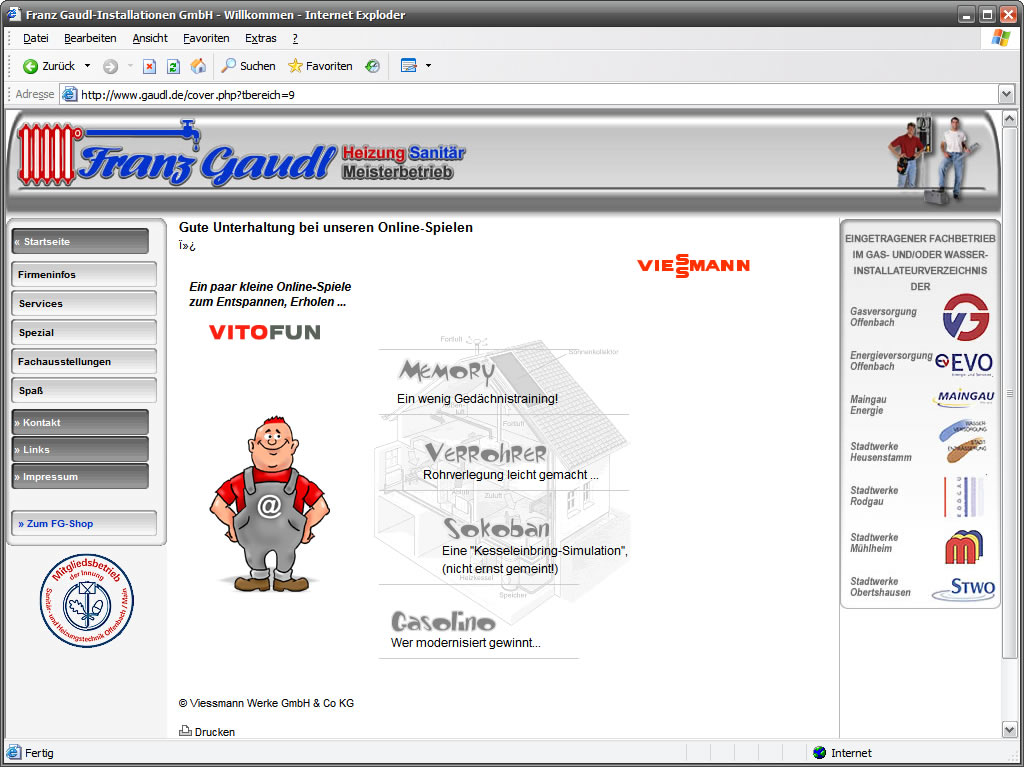The height and width of the screenshot is (768, 1024).
Task: Click the vertical scrollbar thumb
Action: [x=1009, y=392]
